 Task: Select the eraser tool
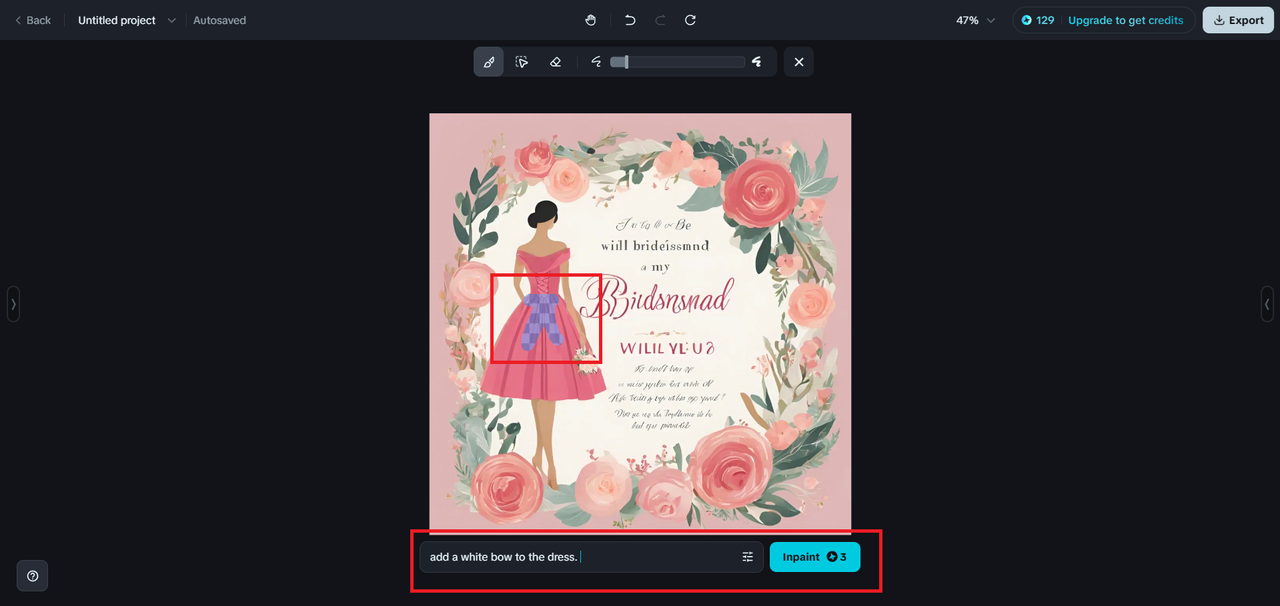[555, 62]
